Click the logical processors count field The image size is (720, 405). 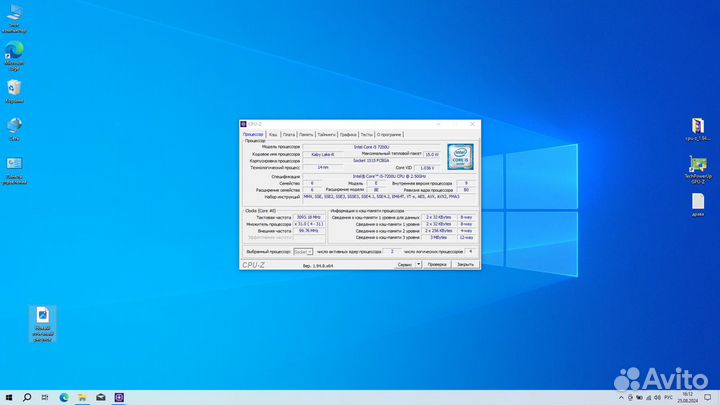(470, 252)
